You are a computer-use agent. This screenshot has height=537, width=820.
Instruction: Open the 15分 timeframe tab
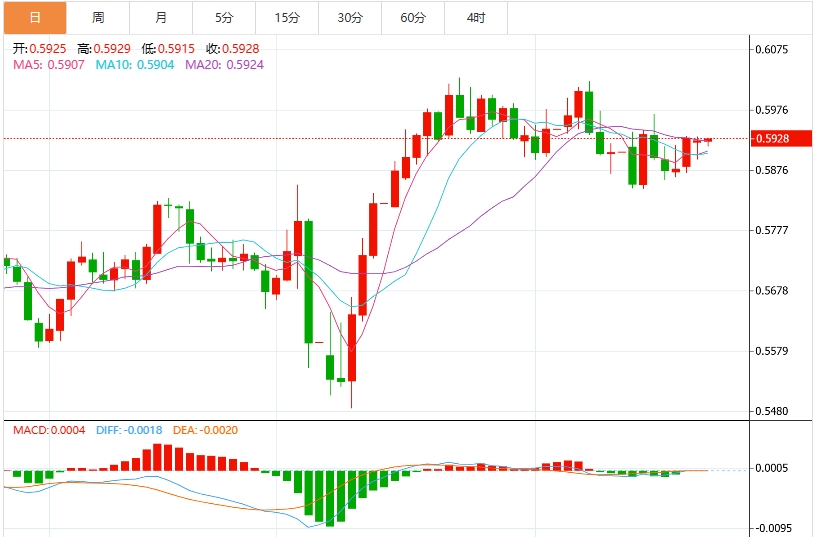tap(287, 18)
